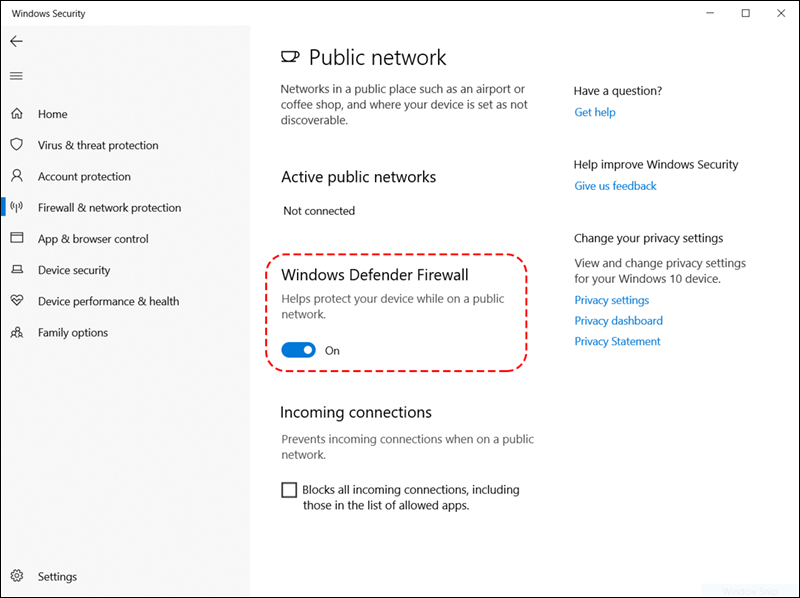The height and width of the screenshot is (598, 800).
Task: Click the Not connected status text
Action: 319,211
